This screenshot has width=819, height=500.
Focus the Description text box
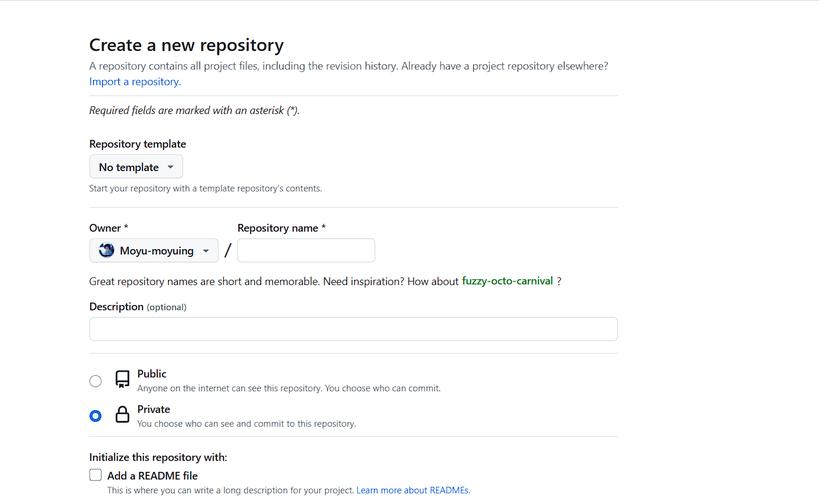[353, 329]
